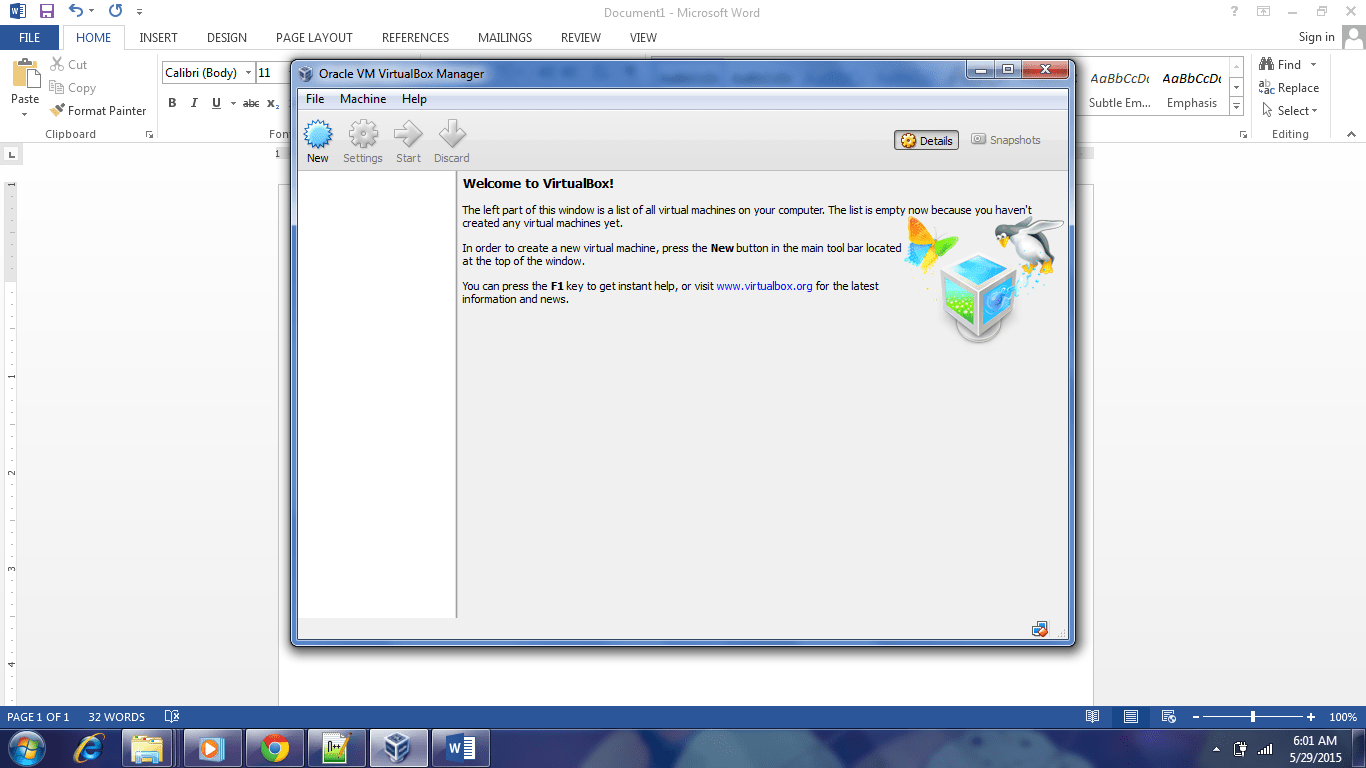This screenshot has height=768, width=1366.
Task: Click the Ribbon Display Options icon in Word
Action: pyautogui.click(x=1264, y=12)
